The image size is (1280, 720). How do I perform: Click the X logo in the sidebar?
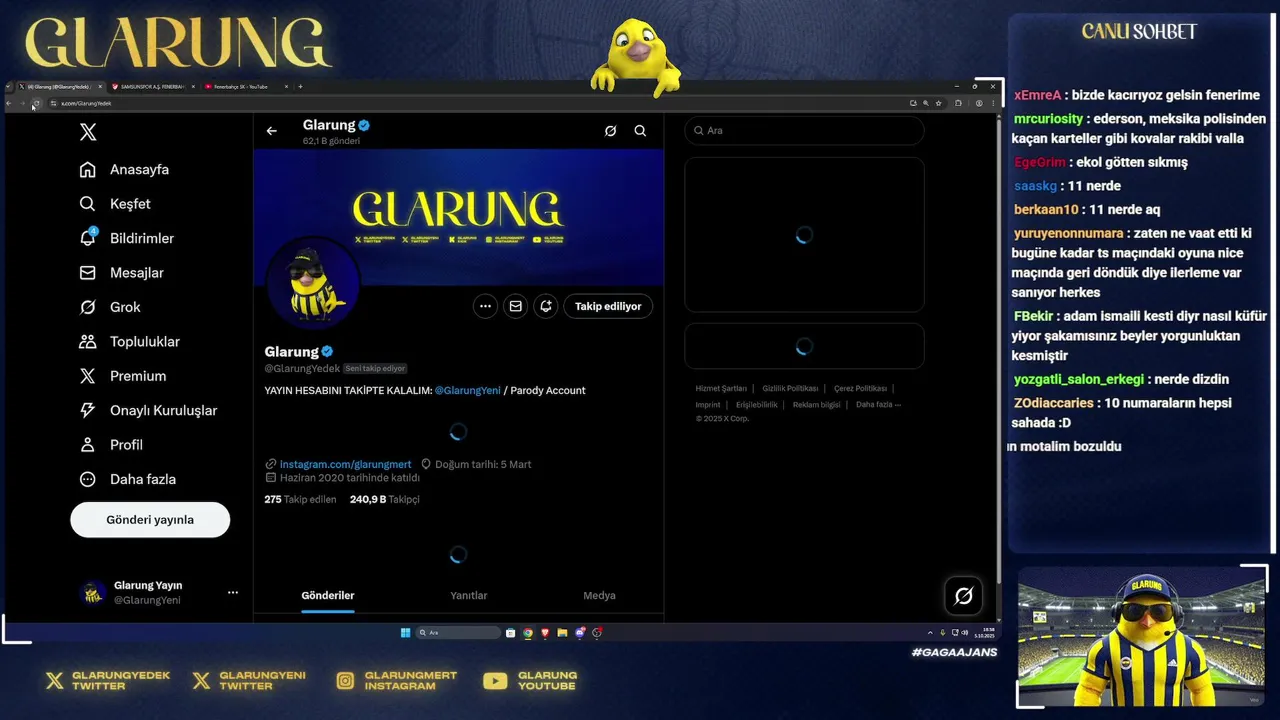point(88,132)
